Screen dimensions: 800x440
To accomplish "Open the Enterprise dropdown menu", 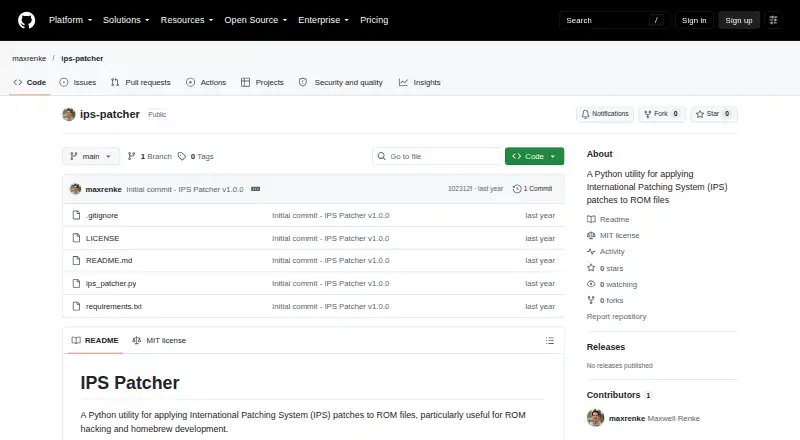I will pos(323,20).
